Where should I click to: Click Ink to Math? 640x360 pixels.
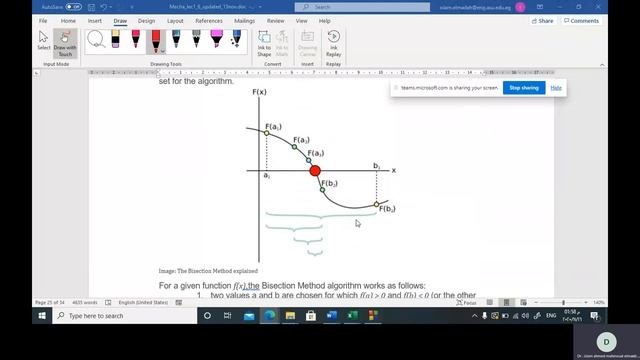(282, 44)
